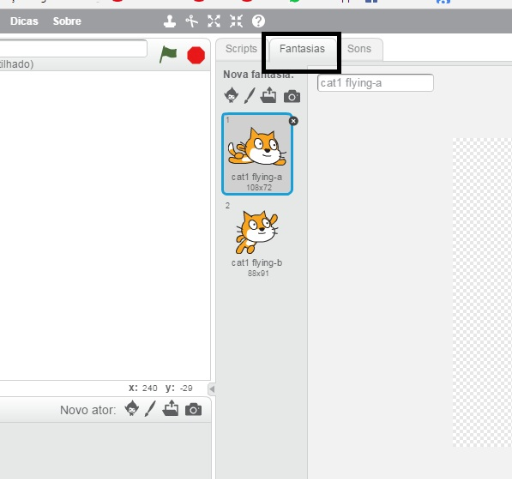Delete cat1 flying-a costume with x button
Screen dimensions: 512x479
(293, 121)
